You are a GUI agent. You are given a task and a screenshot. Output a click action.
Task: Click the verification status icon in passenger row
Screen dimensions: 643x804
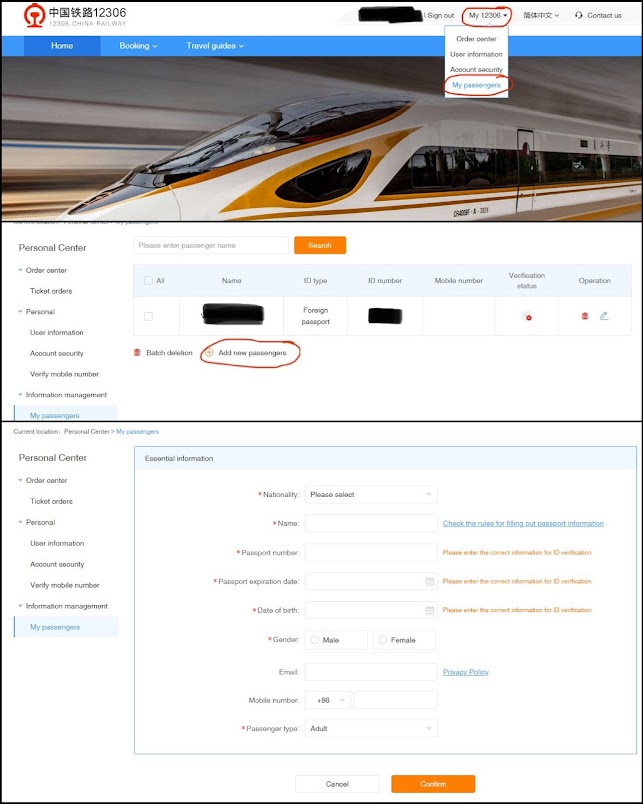[x=527, y=316]
